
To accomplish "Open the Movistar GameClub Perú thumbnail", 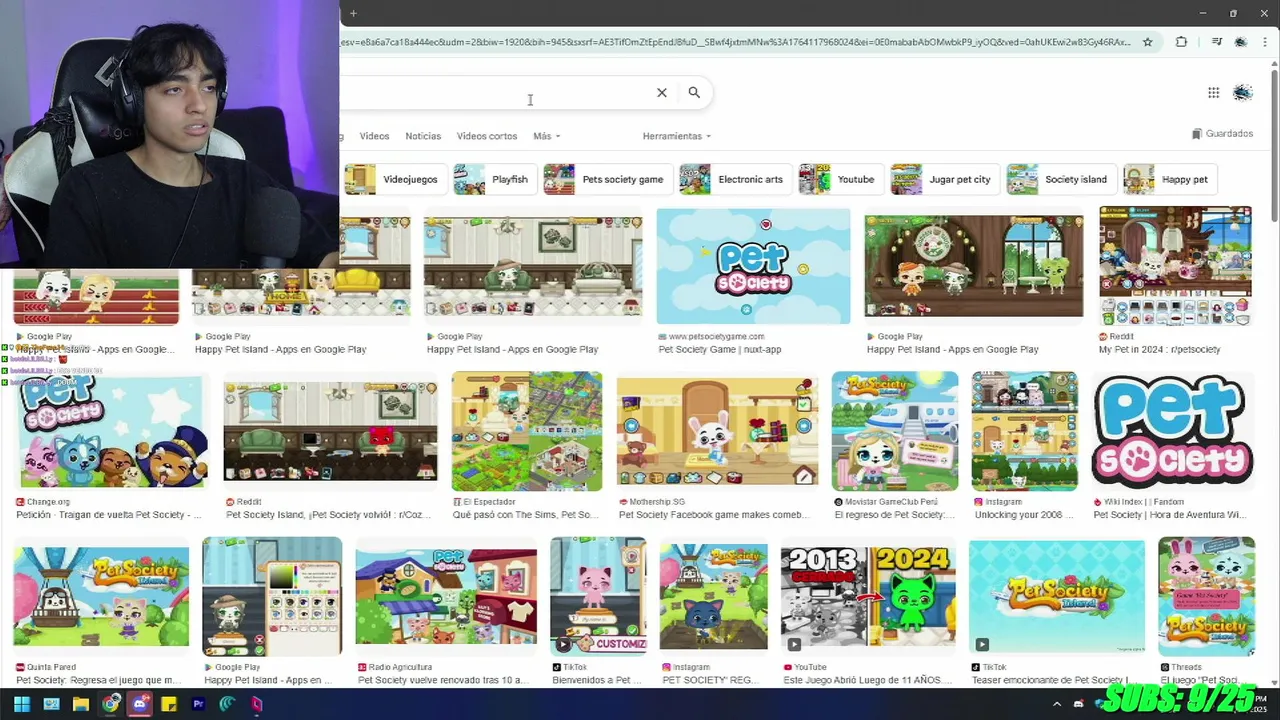I will 895,431.
